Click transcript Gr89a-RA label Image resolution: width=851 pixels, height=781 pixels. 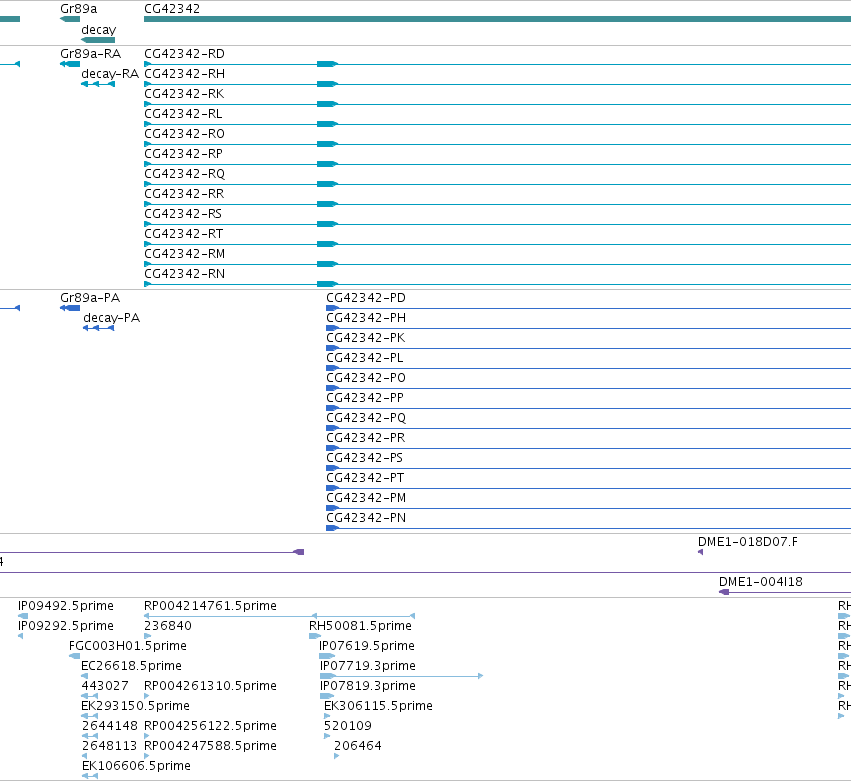click(x=91, y=54)
